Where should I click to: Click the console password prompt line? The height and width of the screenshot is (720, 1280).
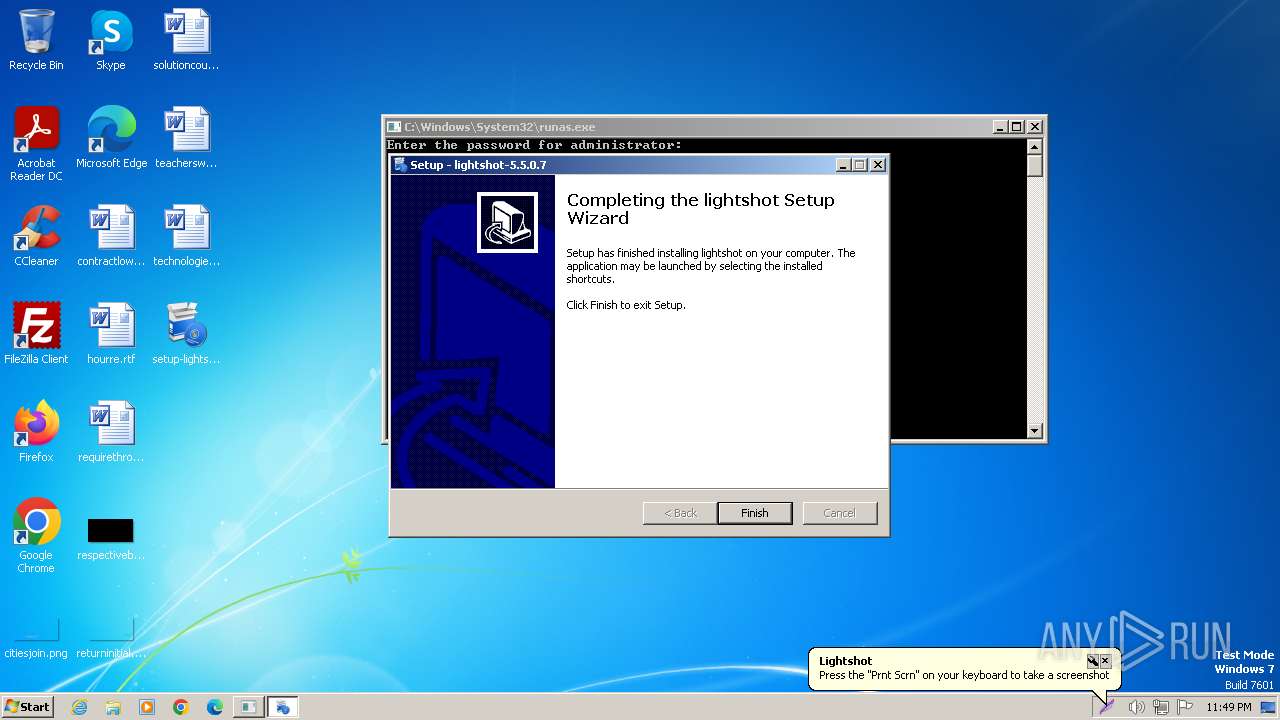click(x=534, y=145)
